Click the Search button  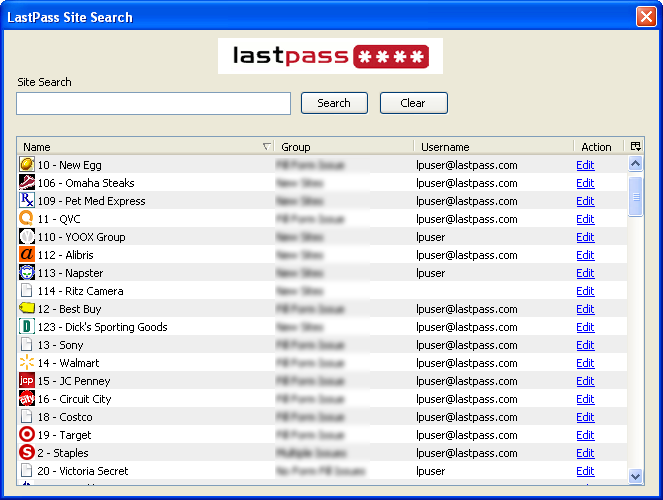[334, 103]
